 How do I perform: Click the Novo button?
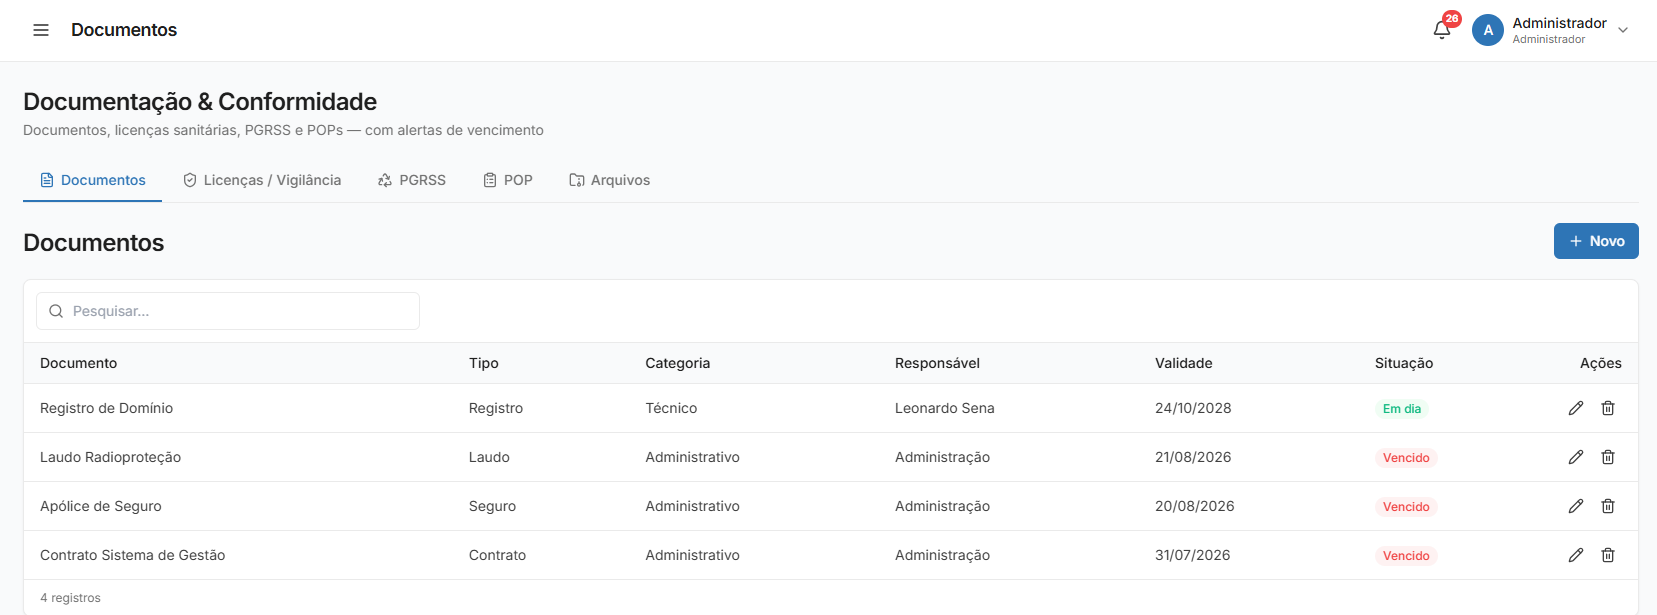[x=1596, y=241]
